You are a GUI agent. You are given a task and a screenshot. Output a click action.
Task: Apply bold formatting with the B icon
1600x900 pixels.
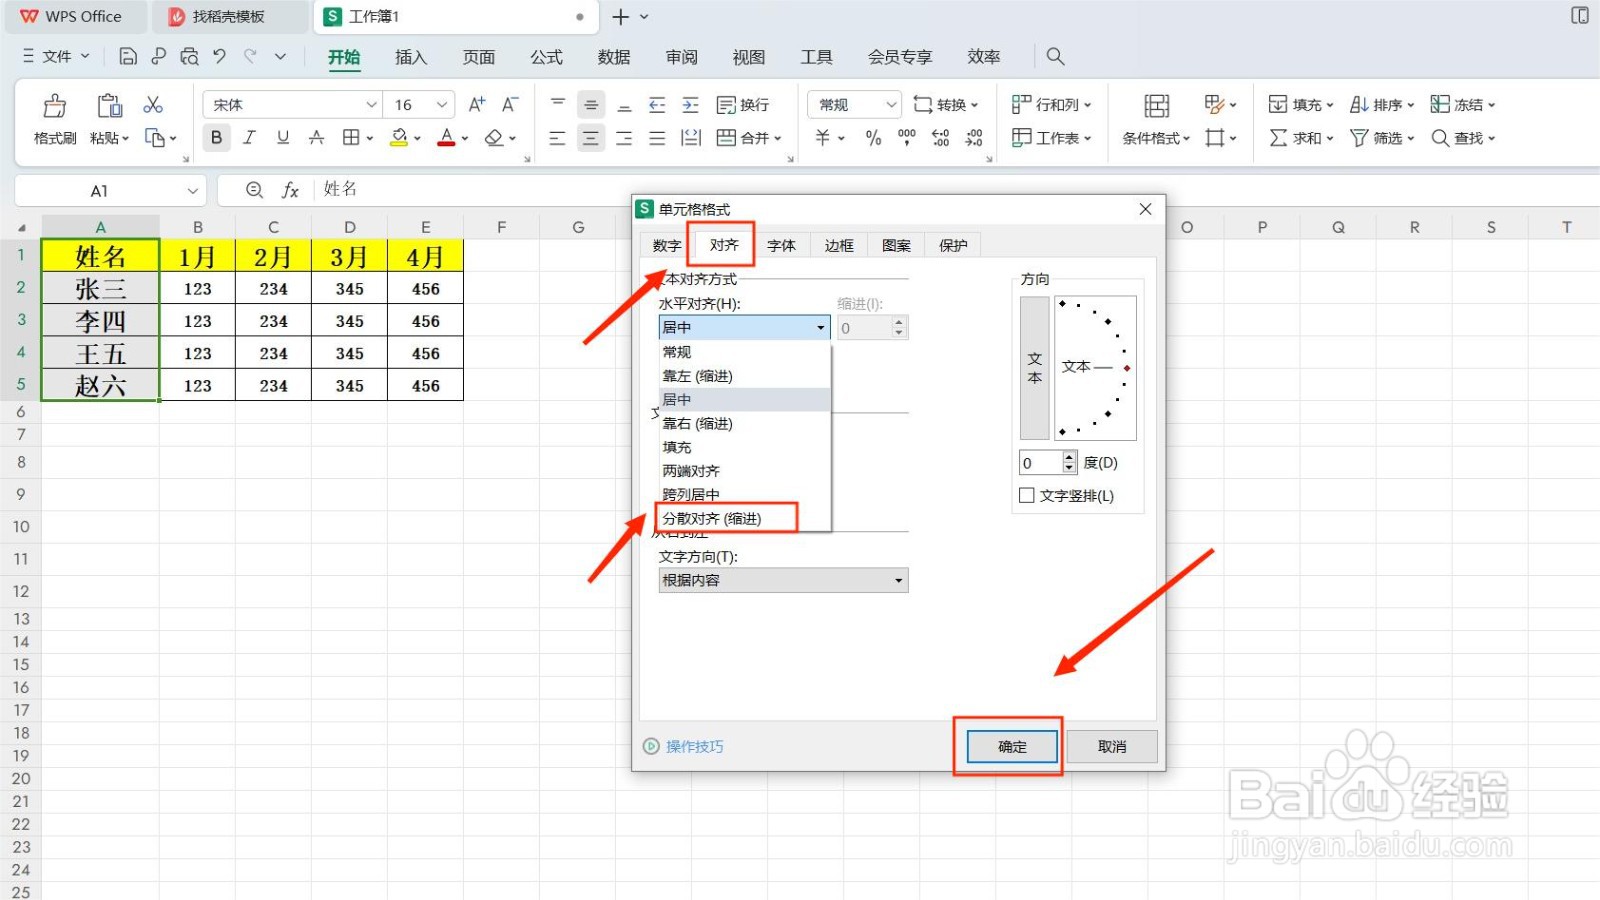point(216,138)
